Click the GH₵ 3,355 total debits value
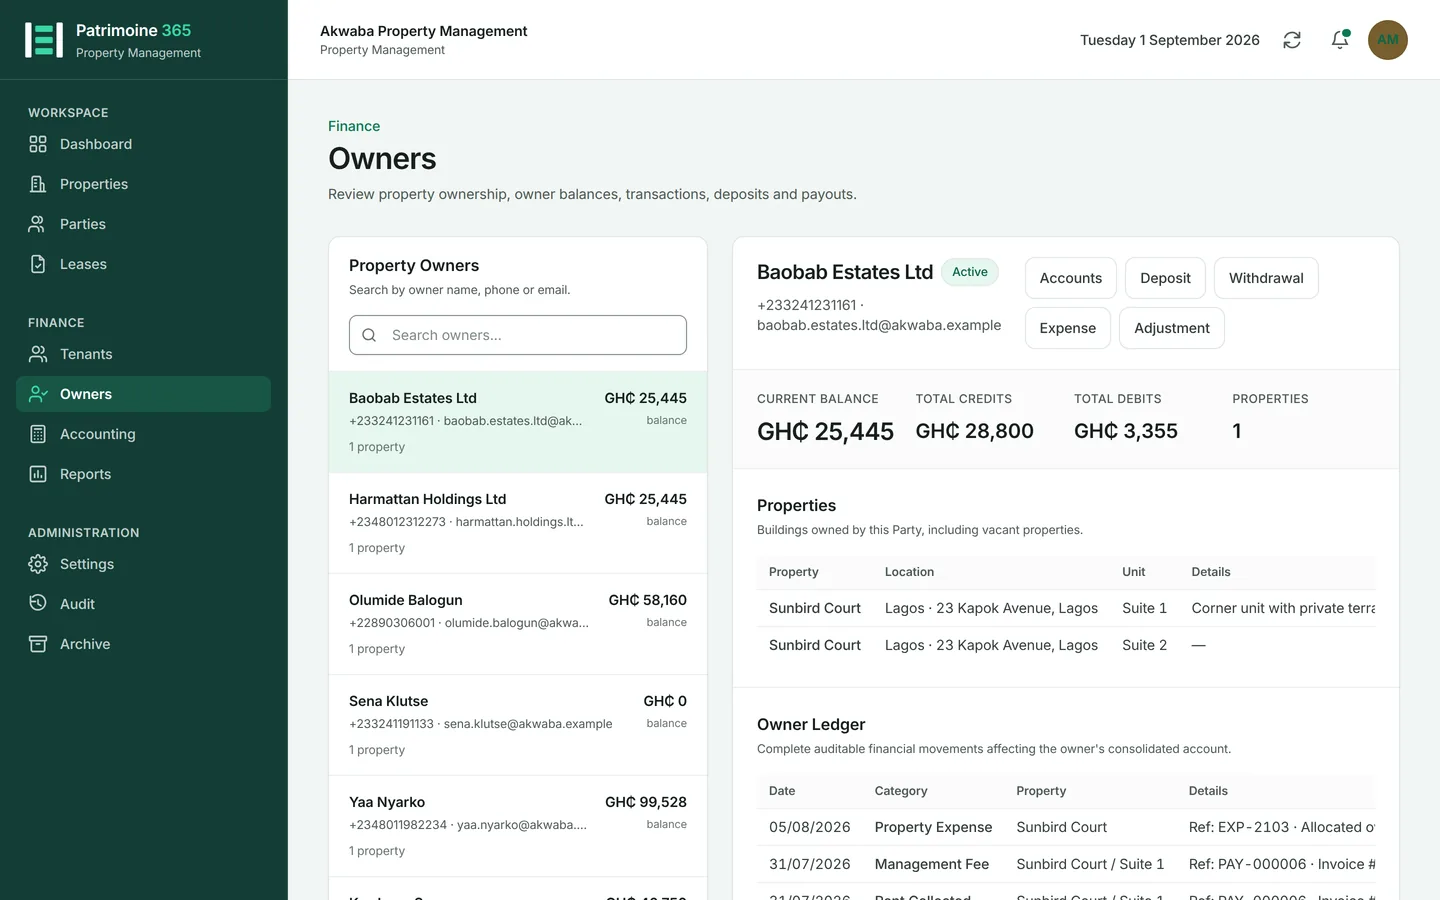Screen dimensions: 1440x900 click(1125, 431)
